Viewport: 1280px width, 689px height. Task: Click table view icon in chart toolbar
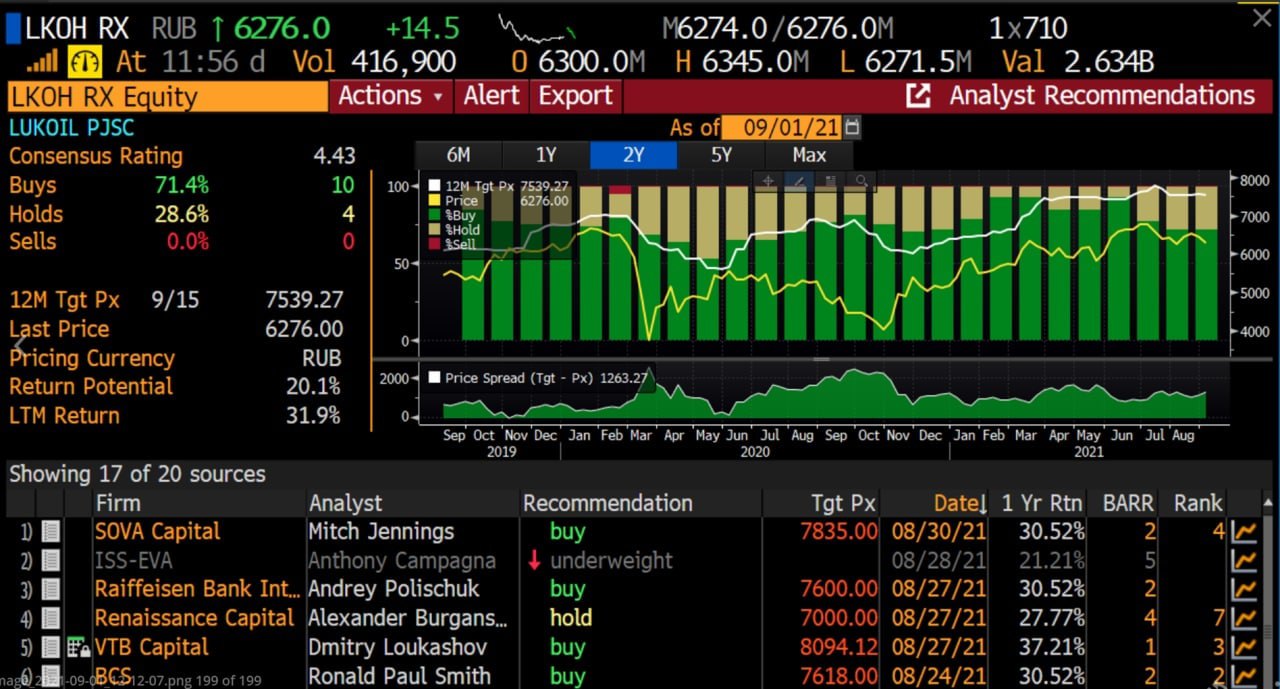click(830, 181)
